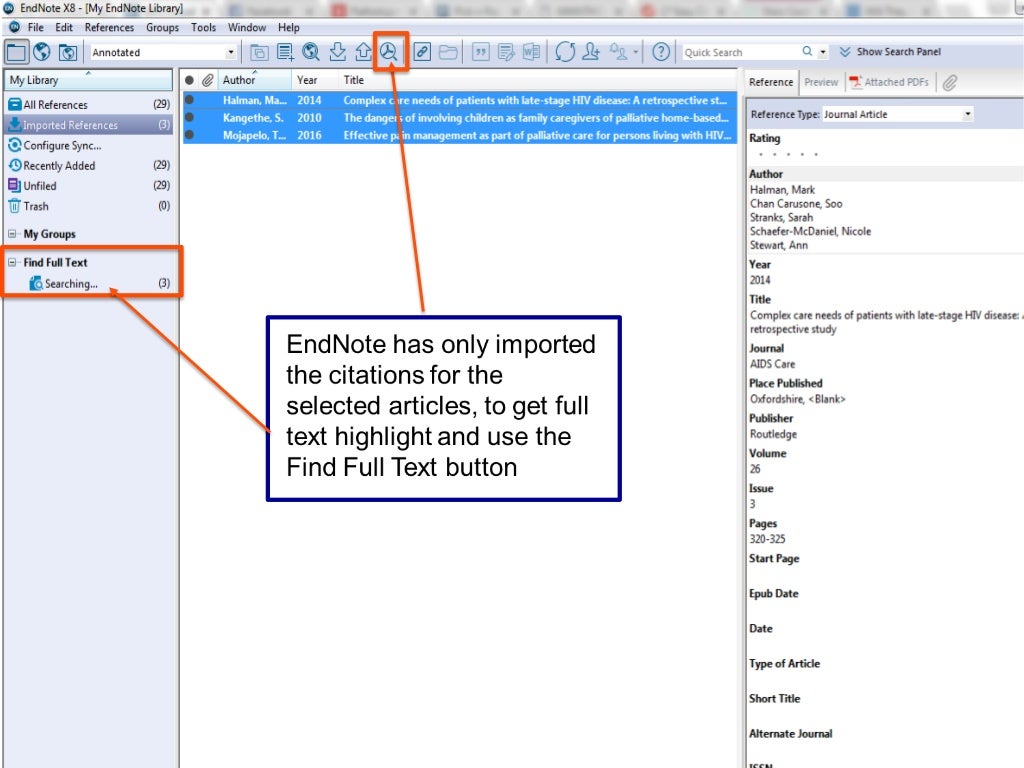Click the My Library header
This screenshot has height=768, width=1024.
point(88,80)
